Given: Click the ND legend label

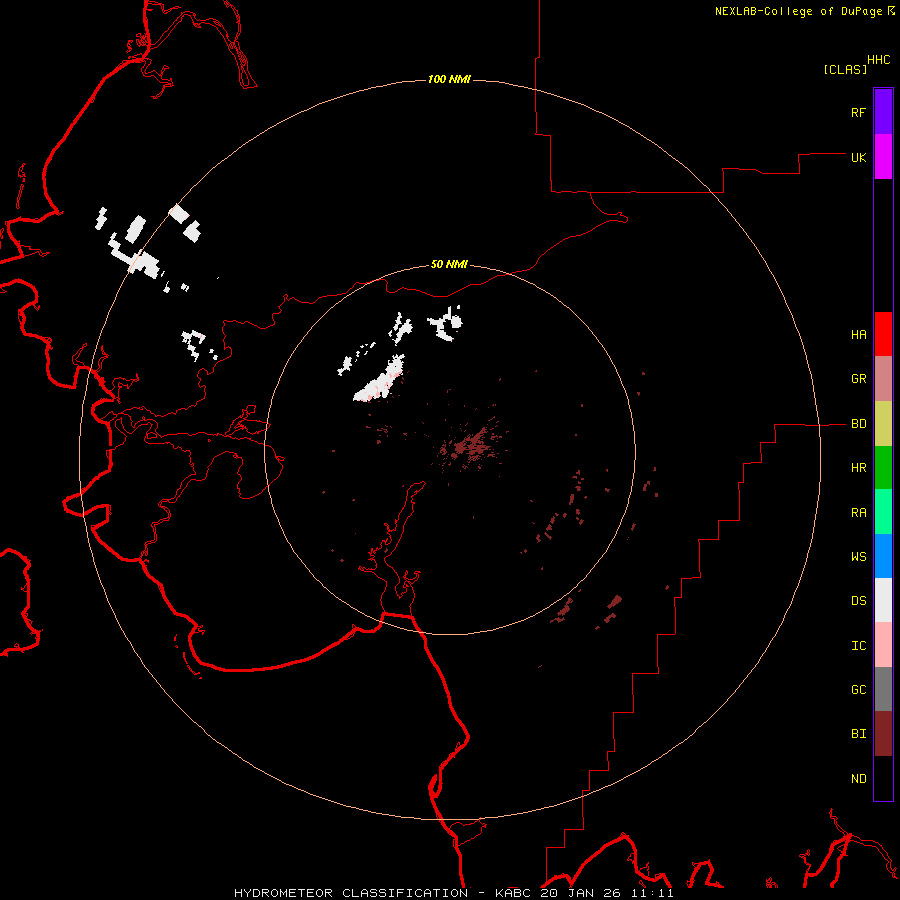Looking at the screenshot, I should pyautogui.click(x=858, y=779).
